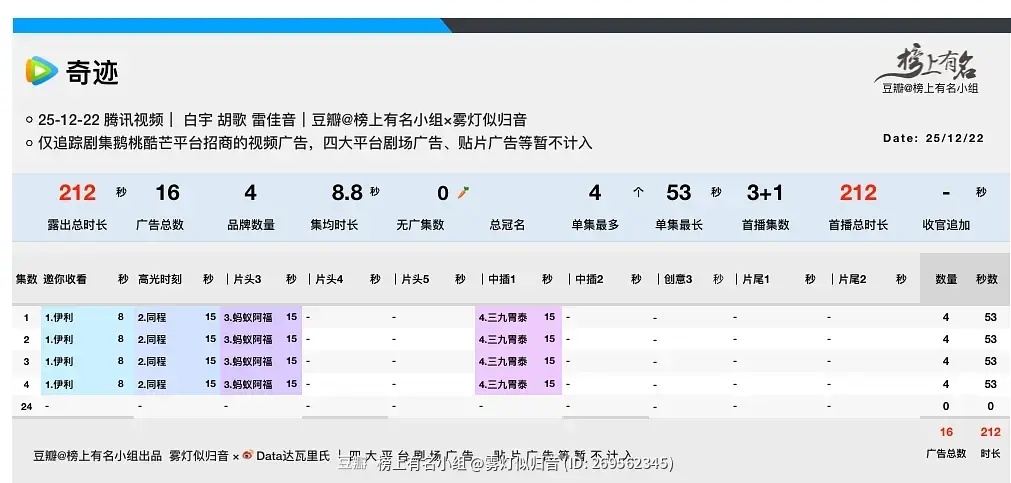Click the footer text 豆瓣@榜上有名小组出品
Screen dimensions: 1011x483
(x=97, y=456)
